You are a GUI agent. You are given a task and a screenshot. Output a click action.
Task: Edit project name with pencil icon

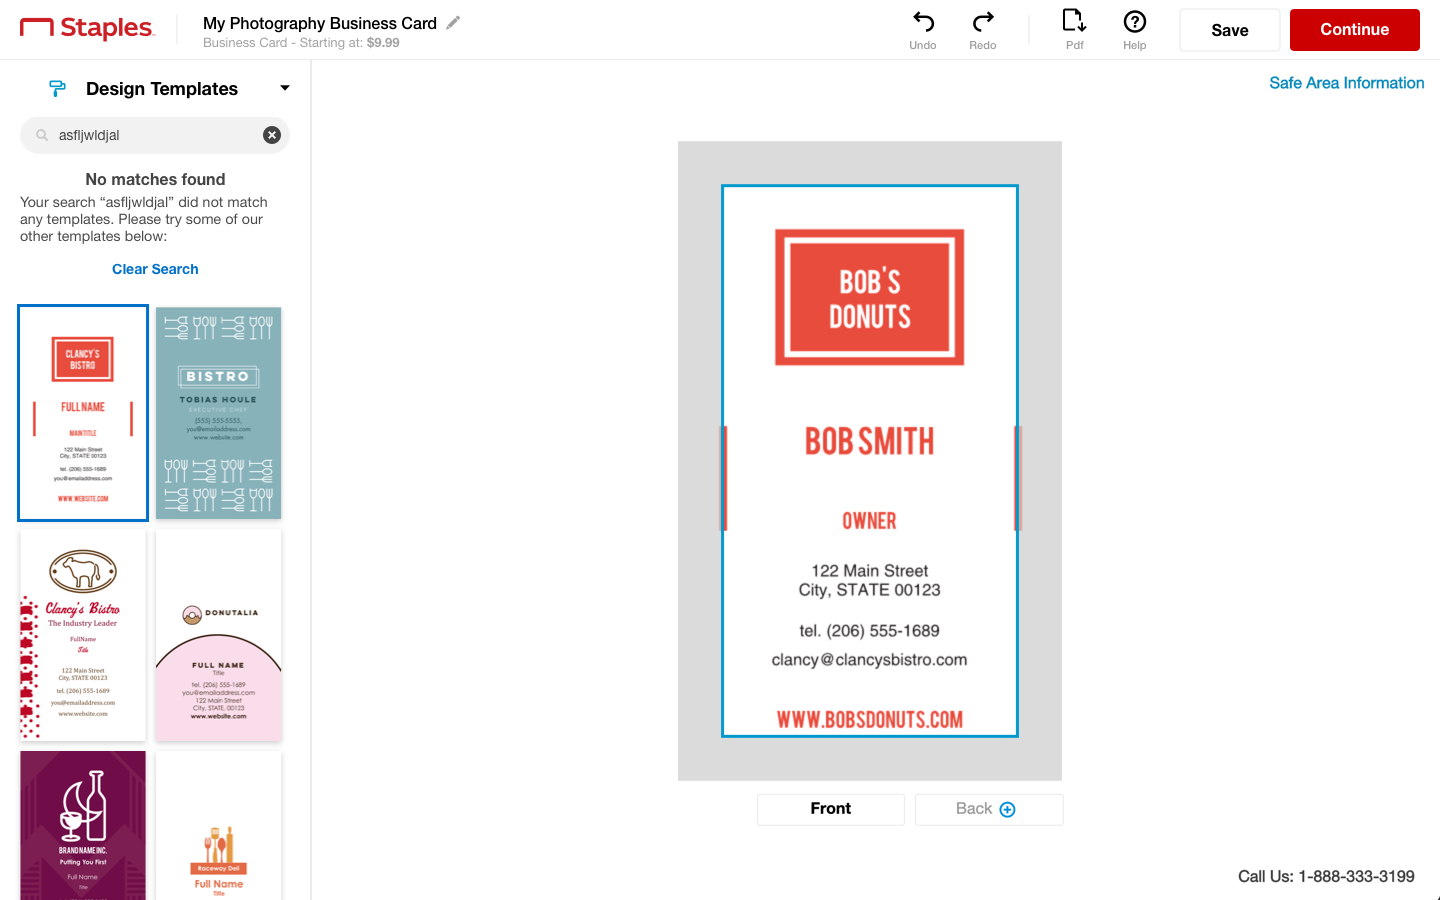pyautogui.click(x=453, y=22)
